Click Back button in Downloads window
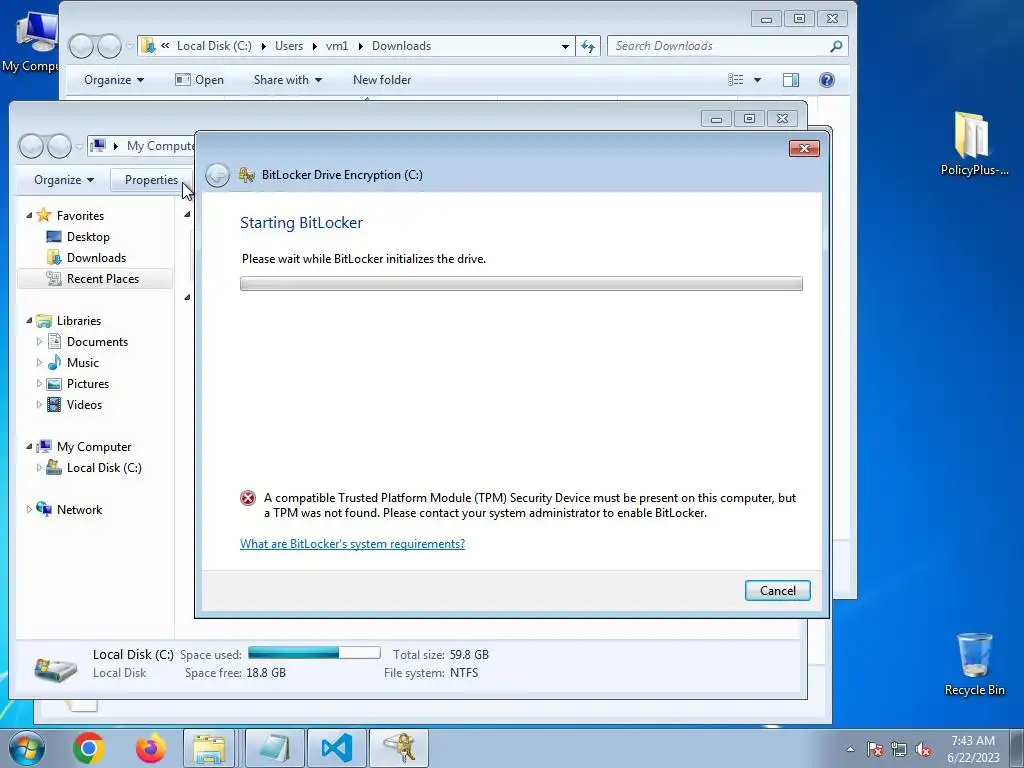 pyautogui.click(x=82, y=46)
